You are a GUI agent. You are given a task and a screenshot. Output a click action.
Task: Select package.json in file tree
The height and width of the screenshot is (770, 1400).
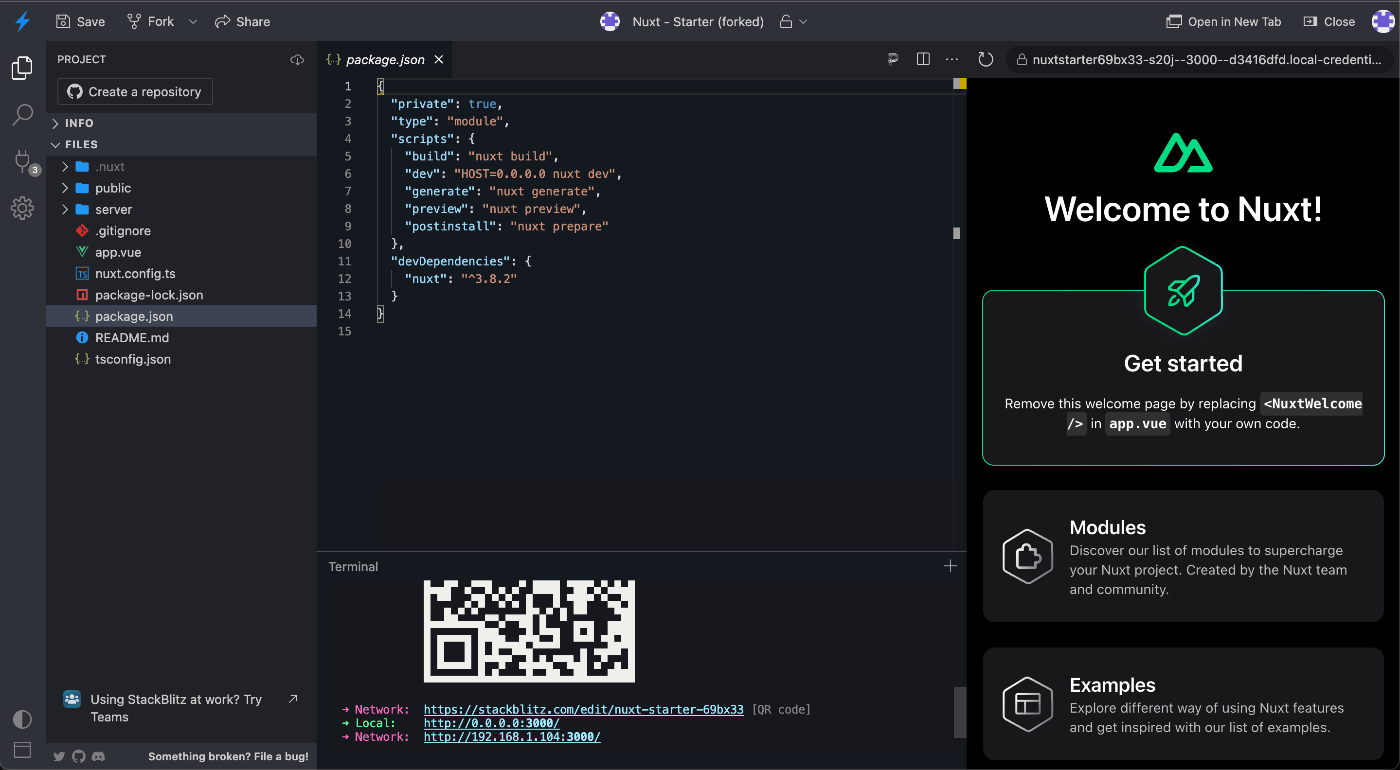point(181,316)
